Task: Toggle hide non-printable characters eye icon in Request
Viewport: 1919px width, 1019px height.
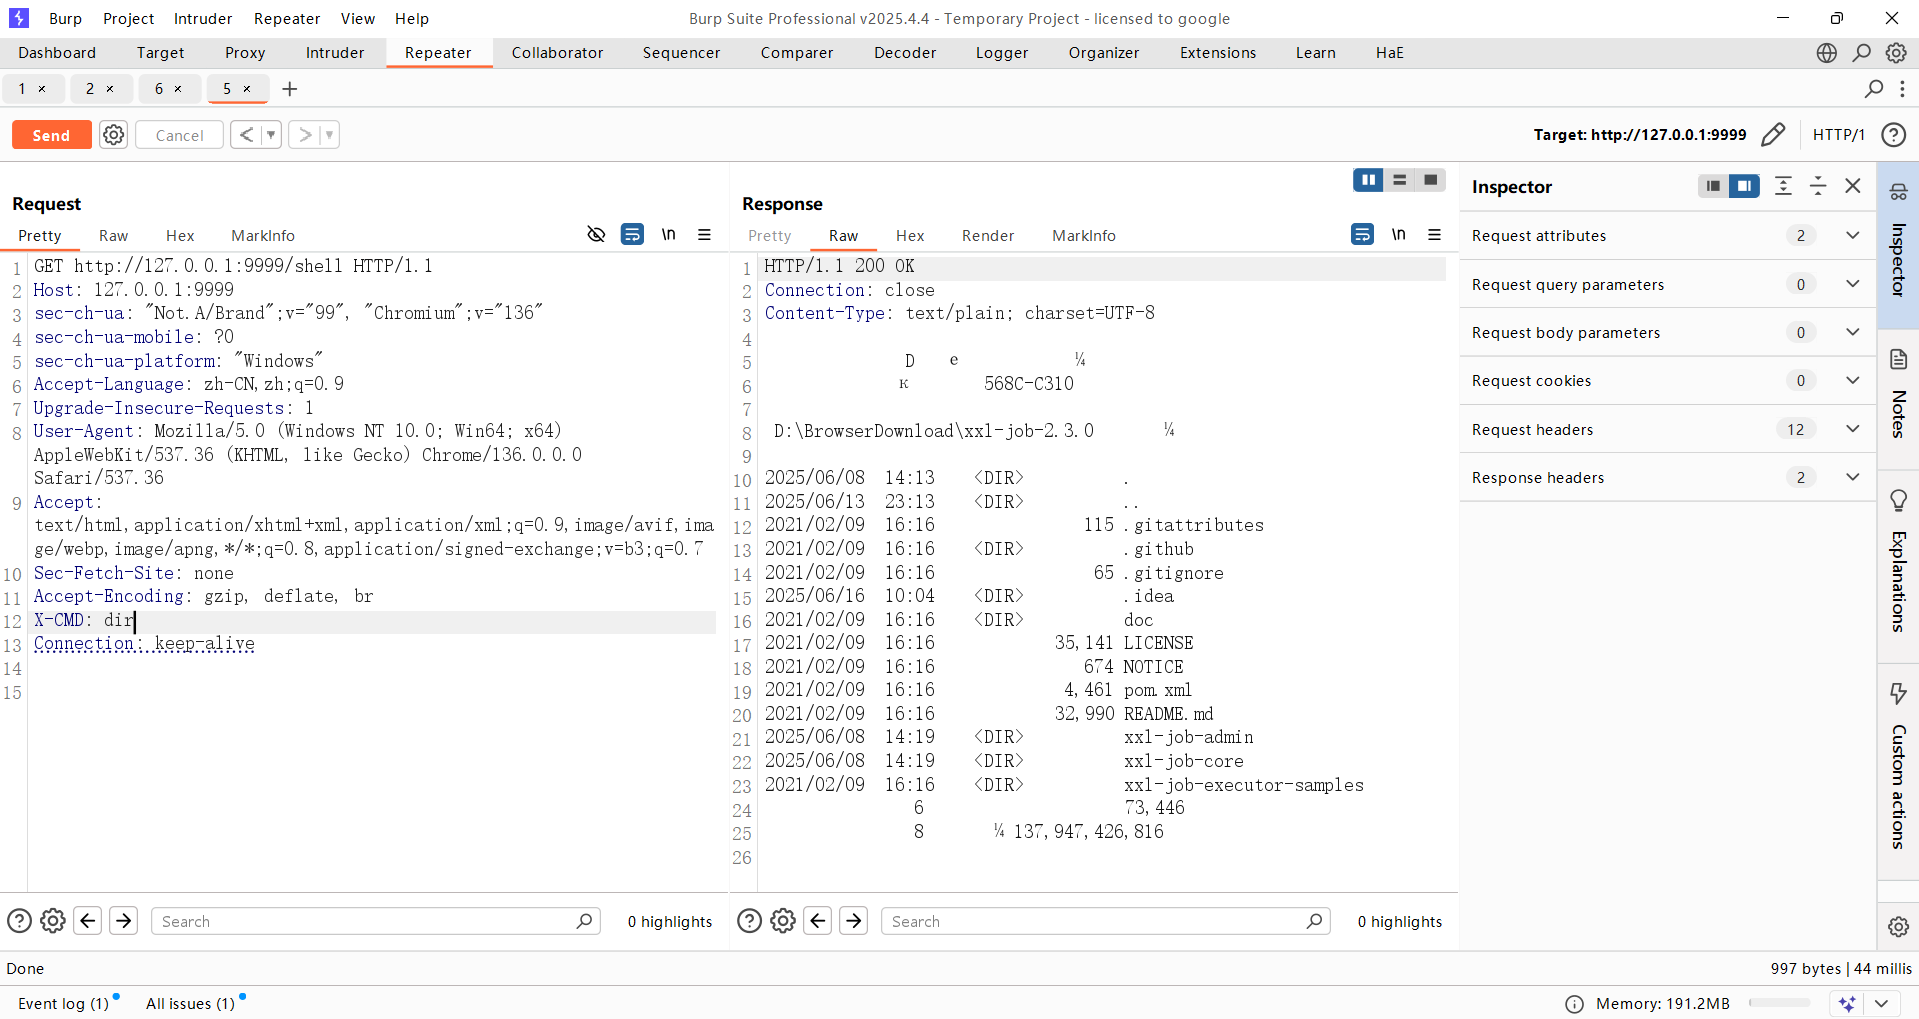Action: 596,234
